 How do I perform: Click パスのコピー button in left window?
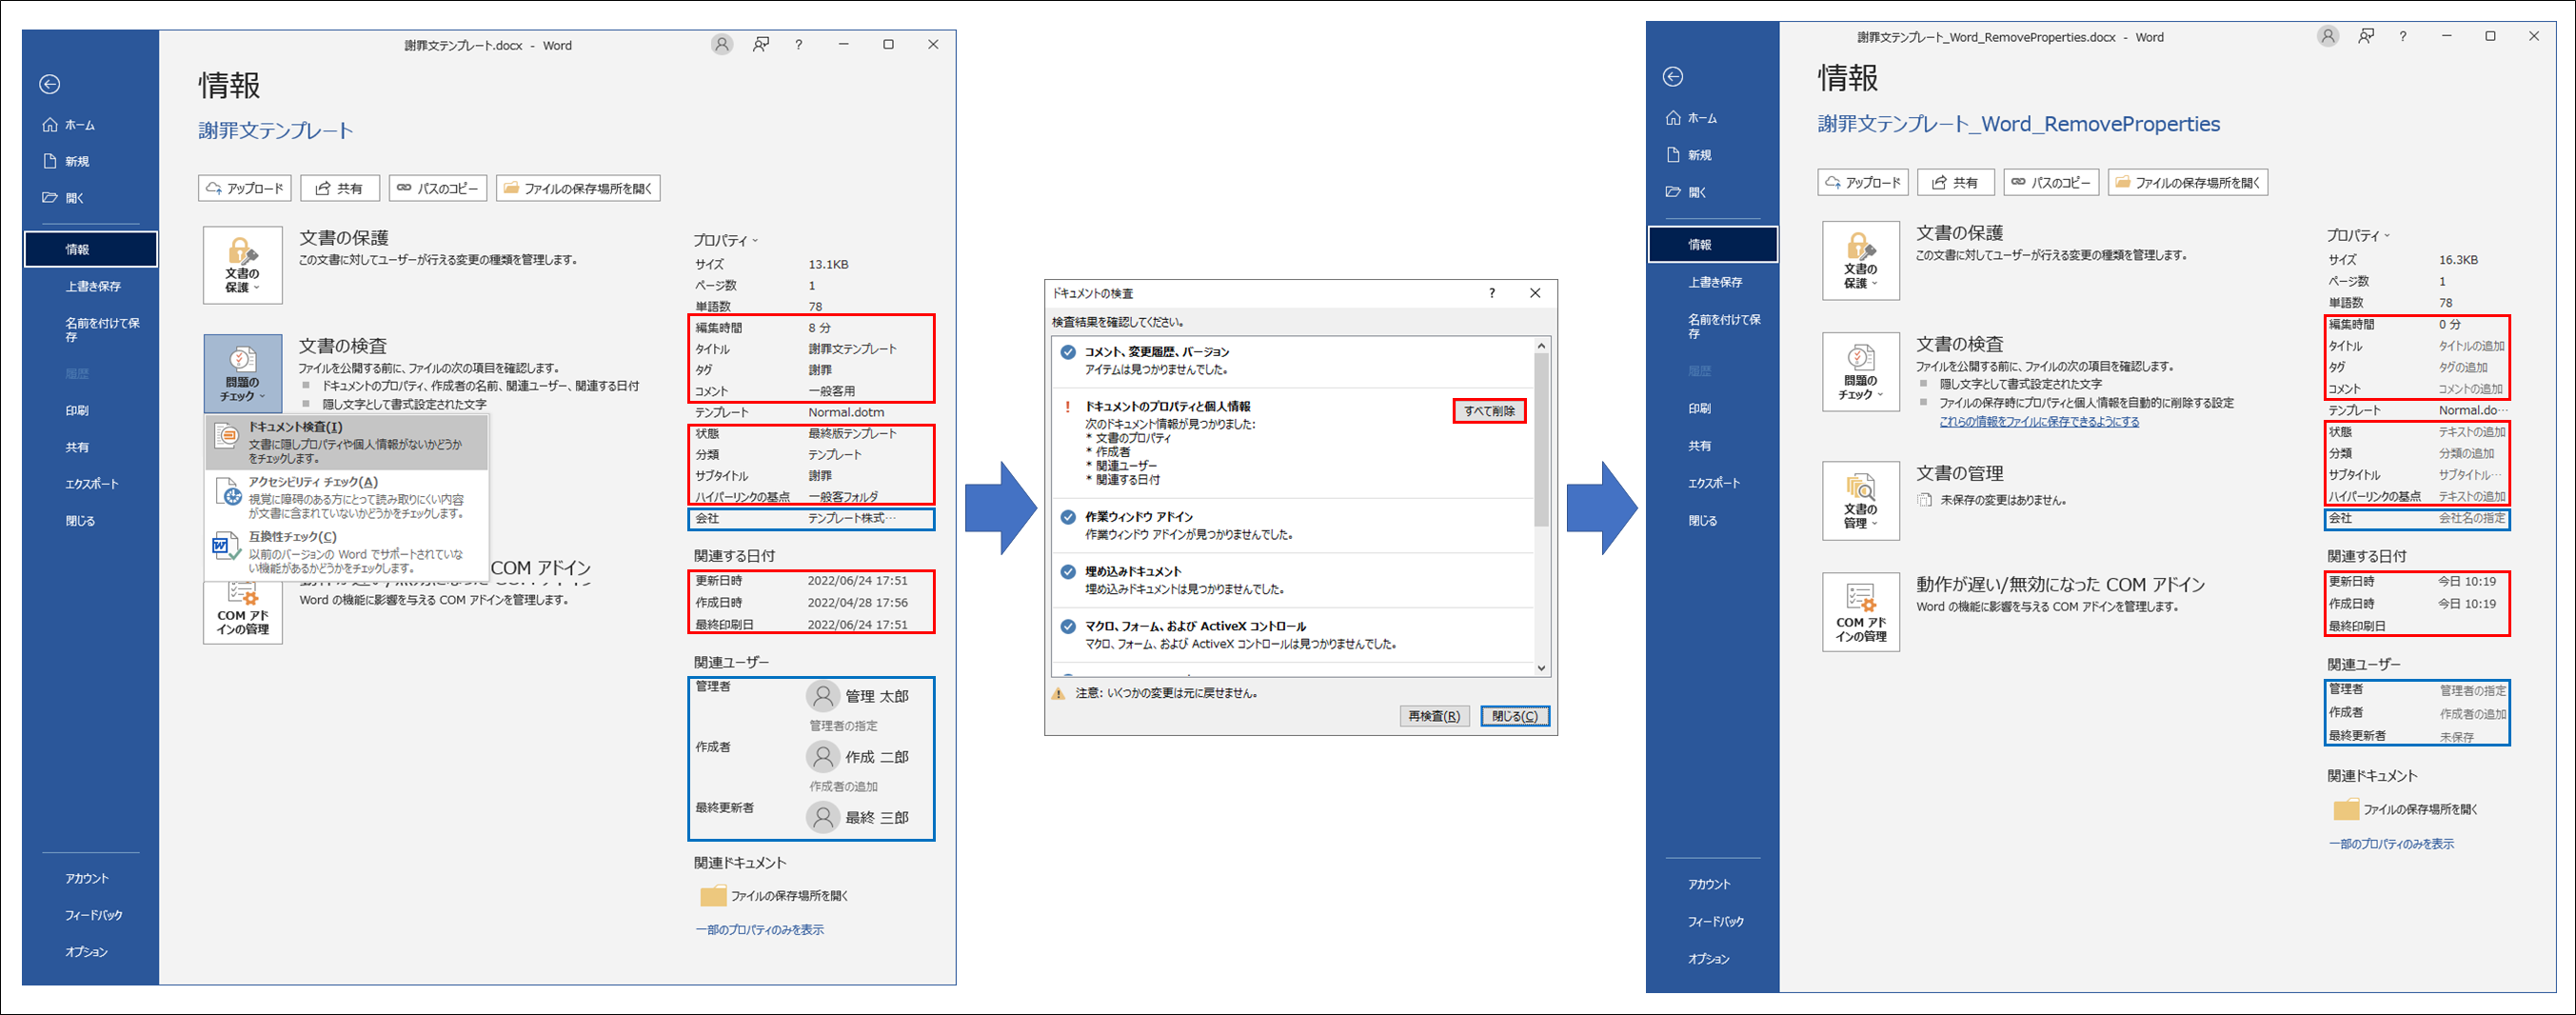(x=438, y=188)
